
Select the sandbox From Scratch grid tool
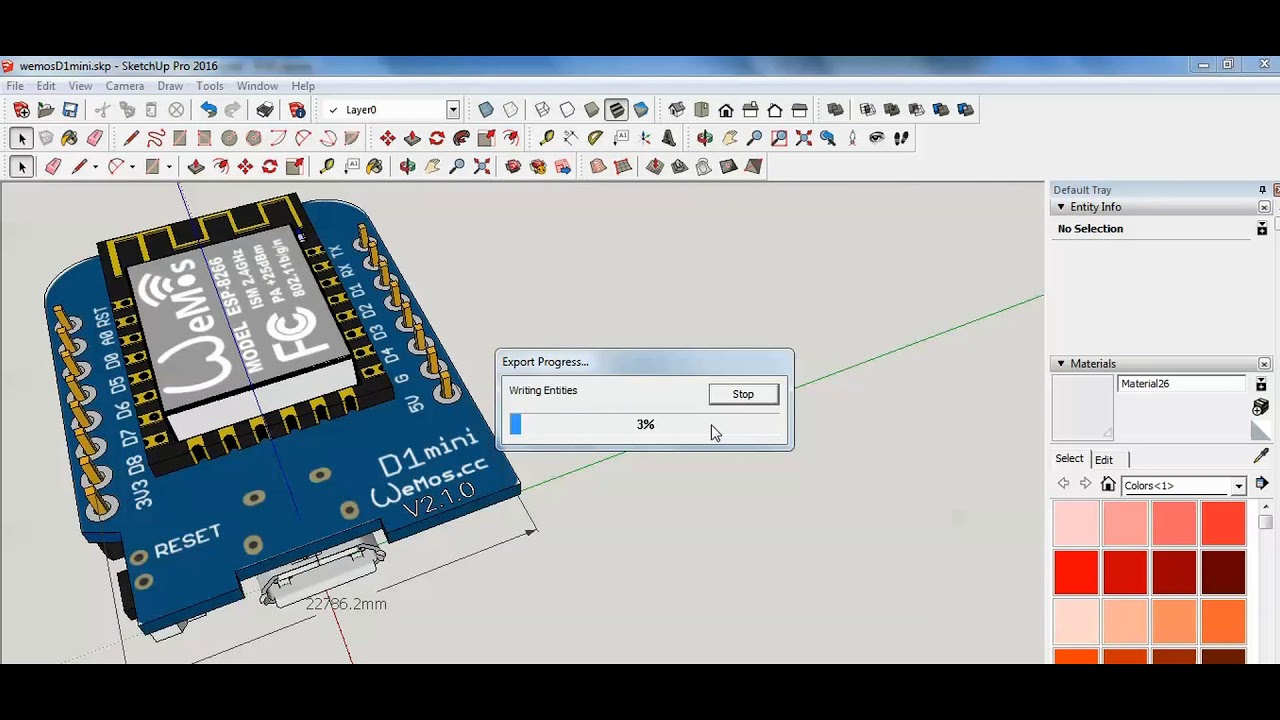coord(622,167)
